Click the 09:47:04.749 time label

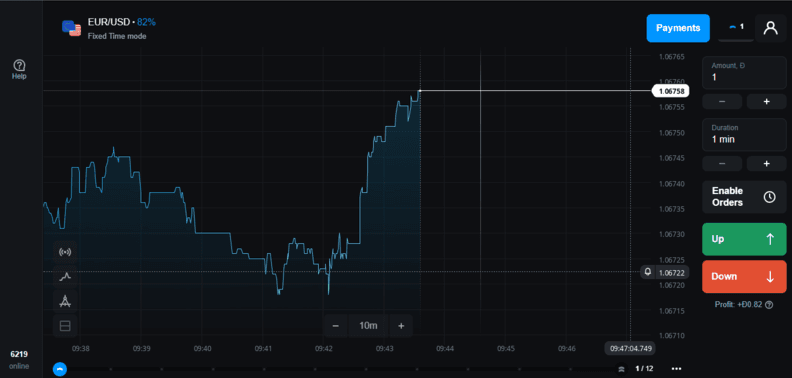pos(630,348)
